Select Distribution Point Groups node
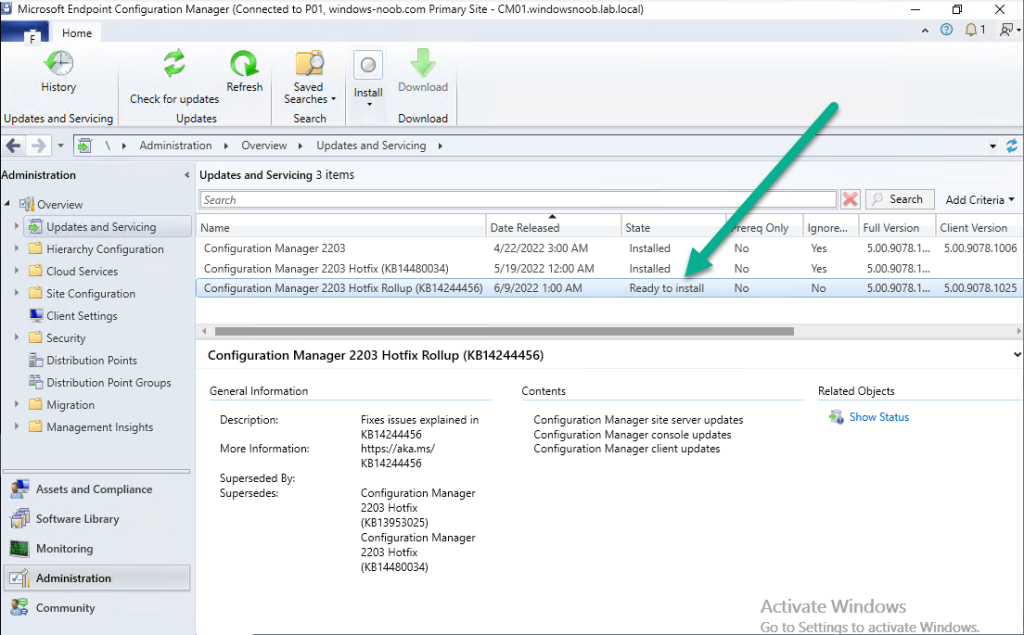The width and height of the screenshot is (1024, 635). [x=108, y=382]
